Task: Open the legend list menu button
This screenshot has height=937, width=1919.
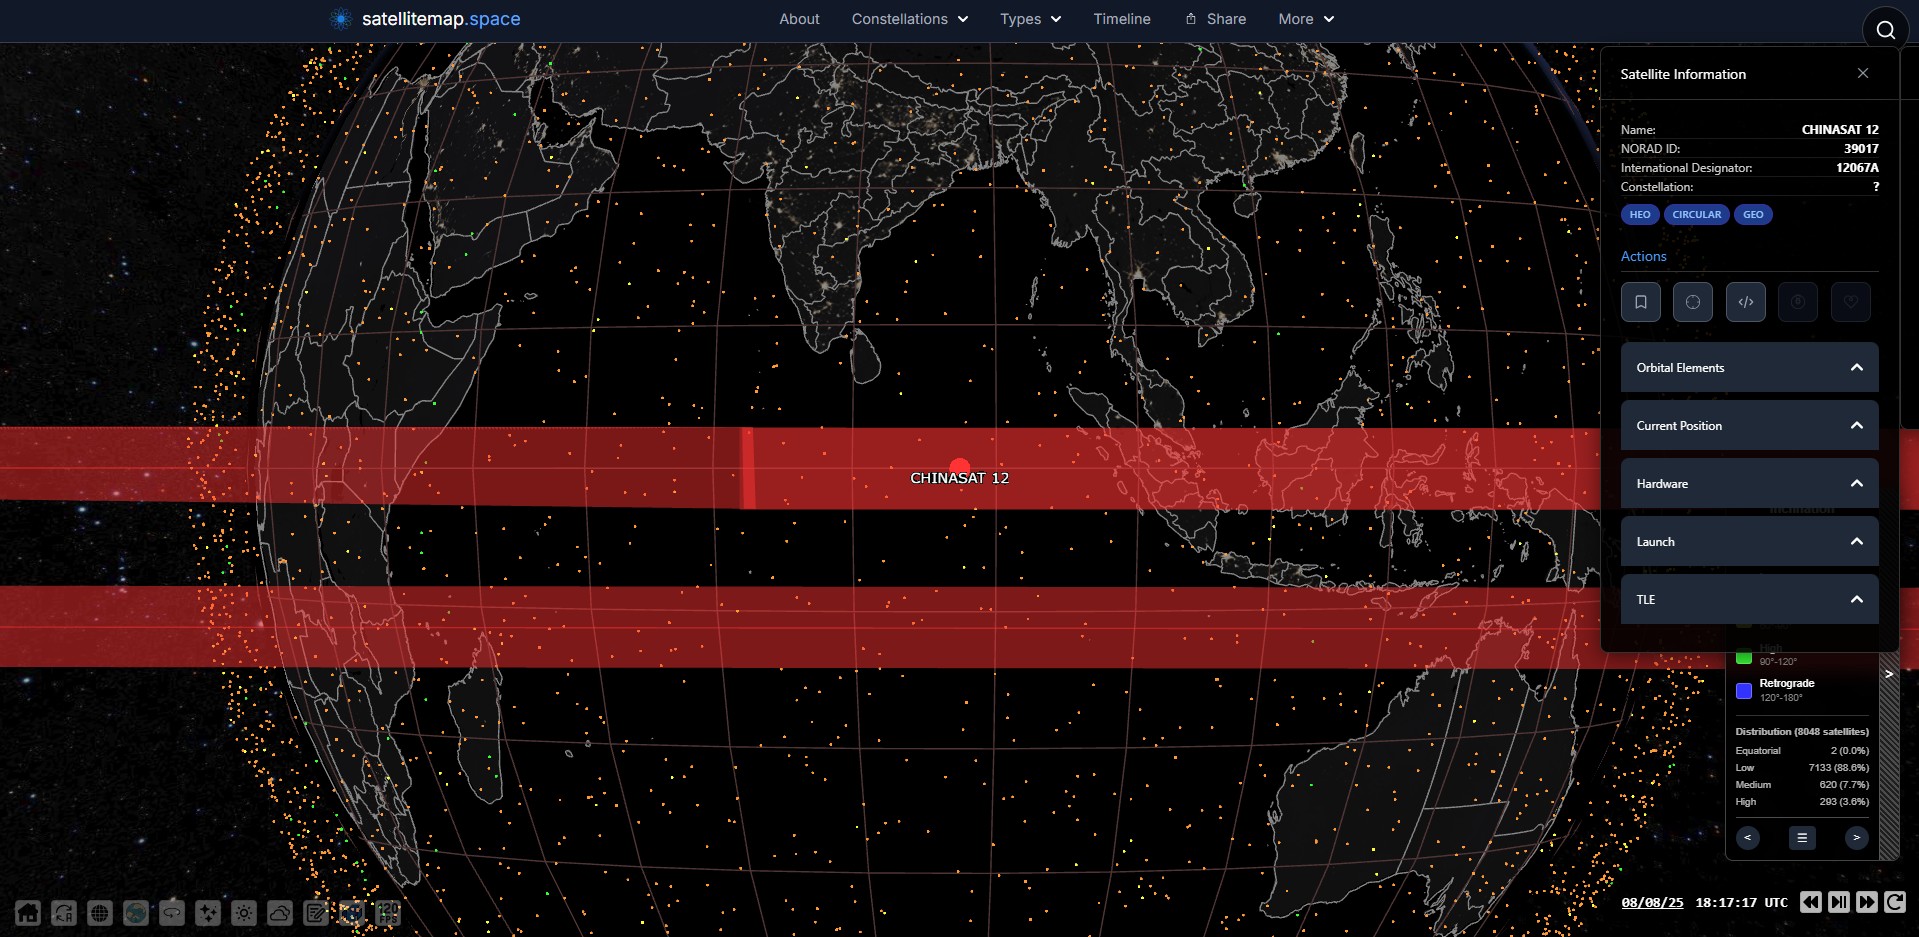Action: point(1802,837)
